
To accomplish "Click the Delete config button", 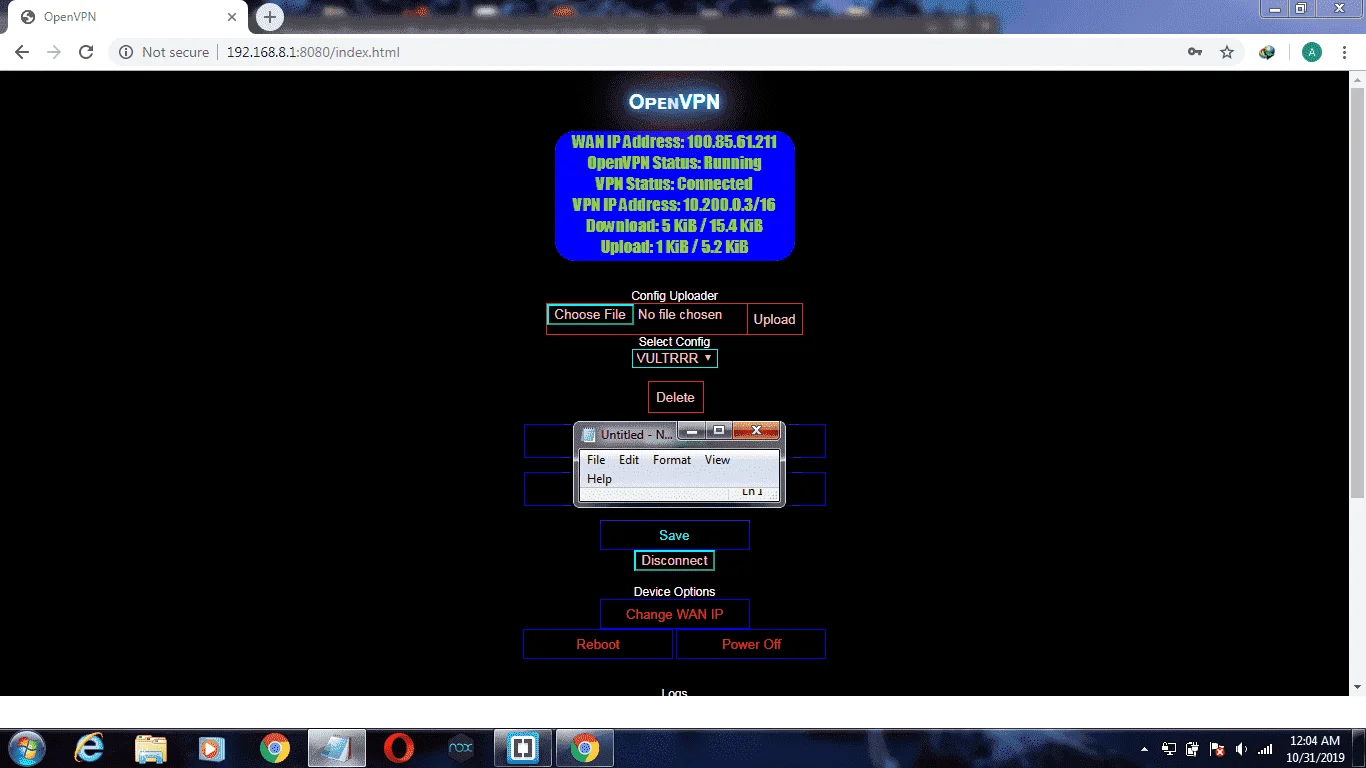I will point(675,397).
